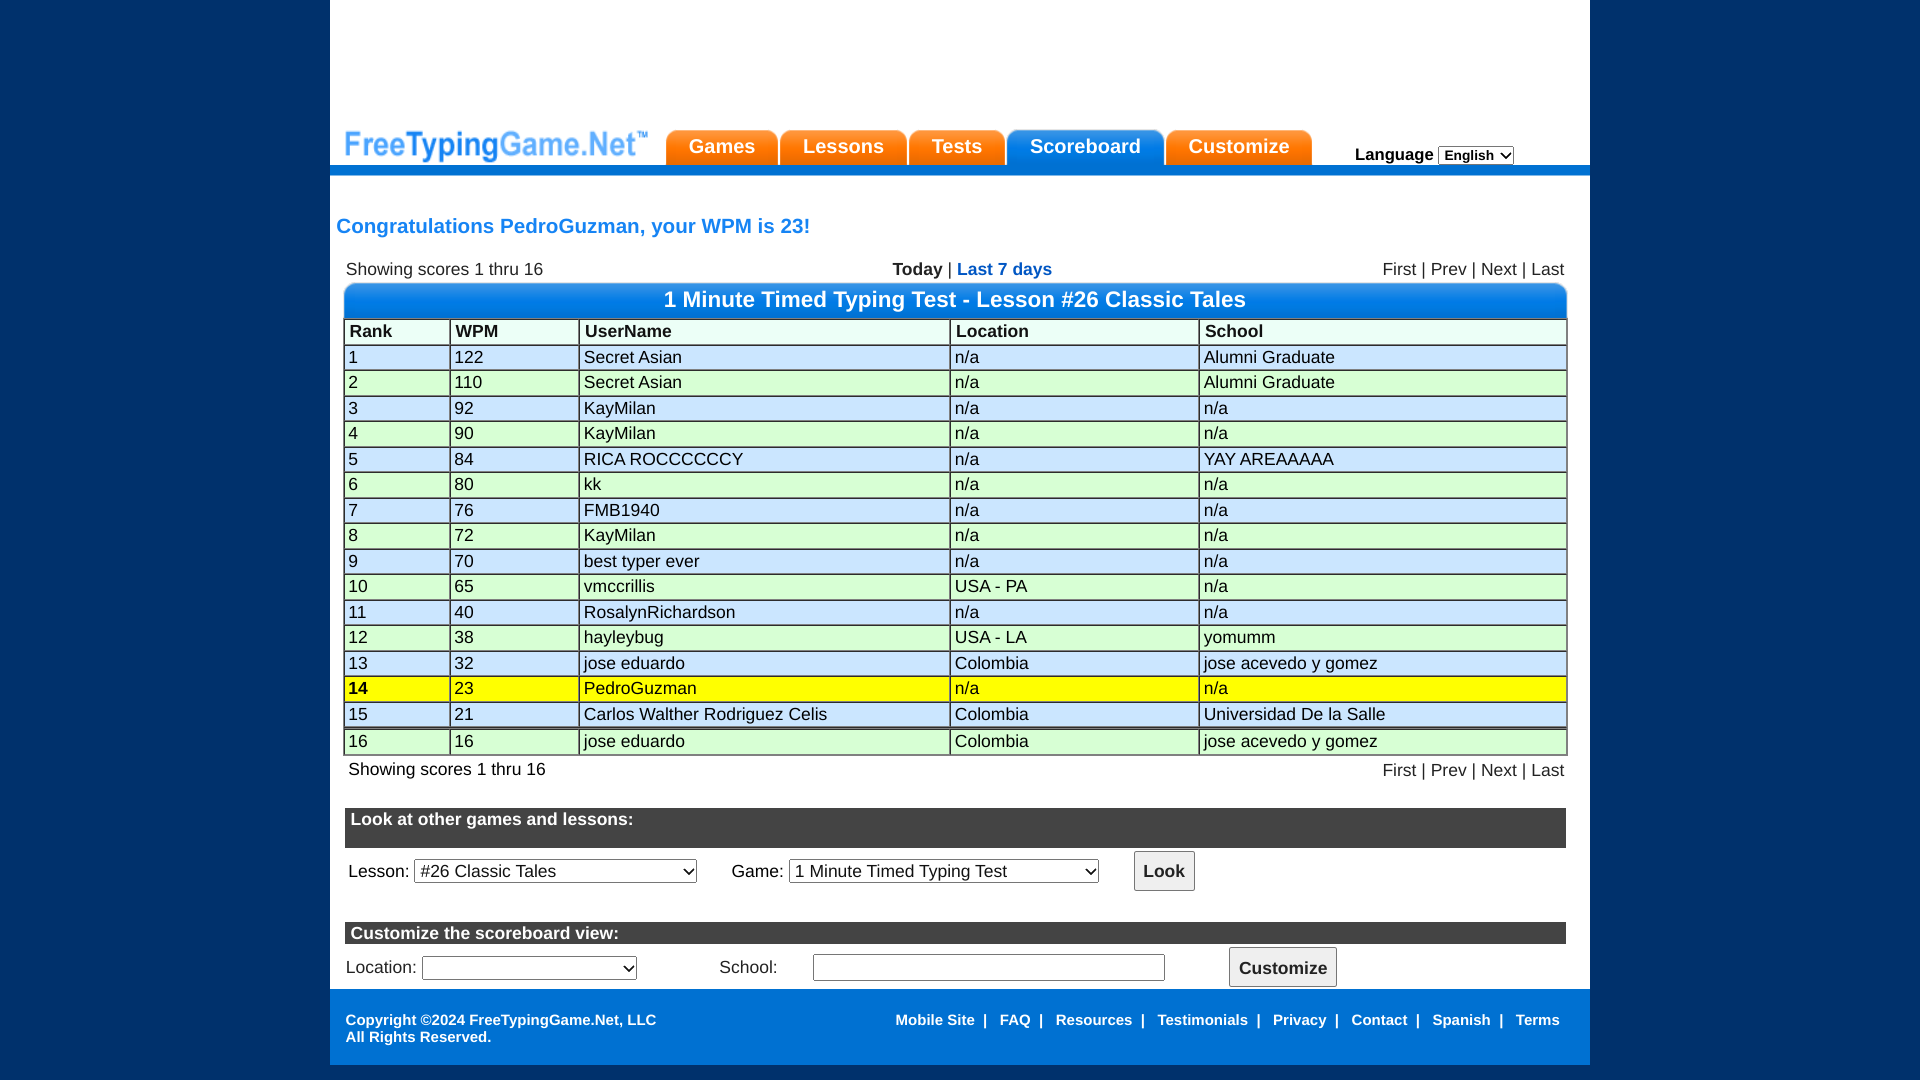Click username kk in rank 6
The width and height of the screenshot is (1920, 1080).
click(x=592, y=485)
